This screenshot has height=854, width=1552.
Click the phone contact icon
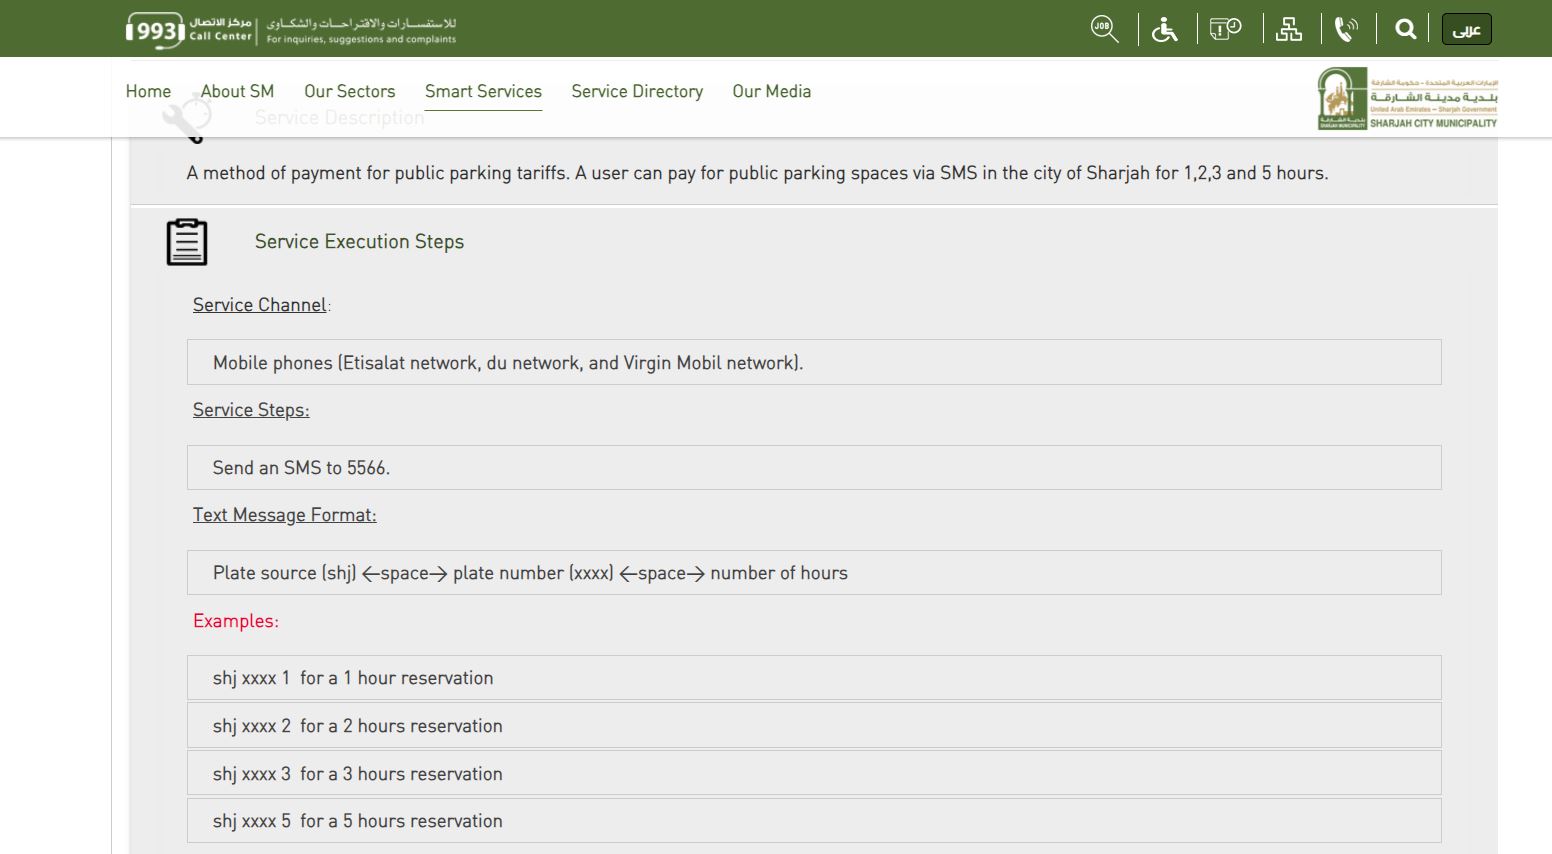(x=1346, y=29)
